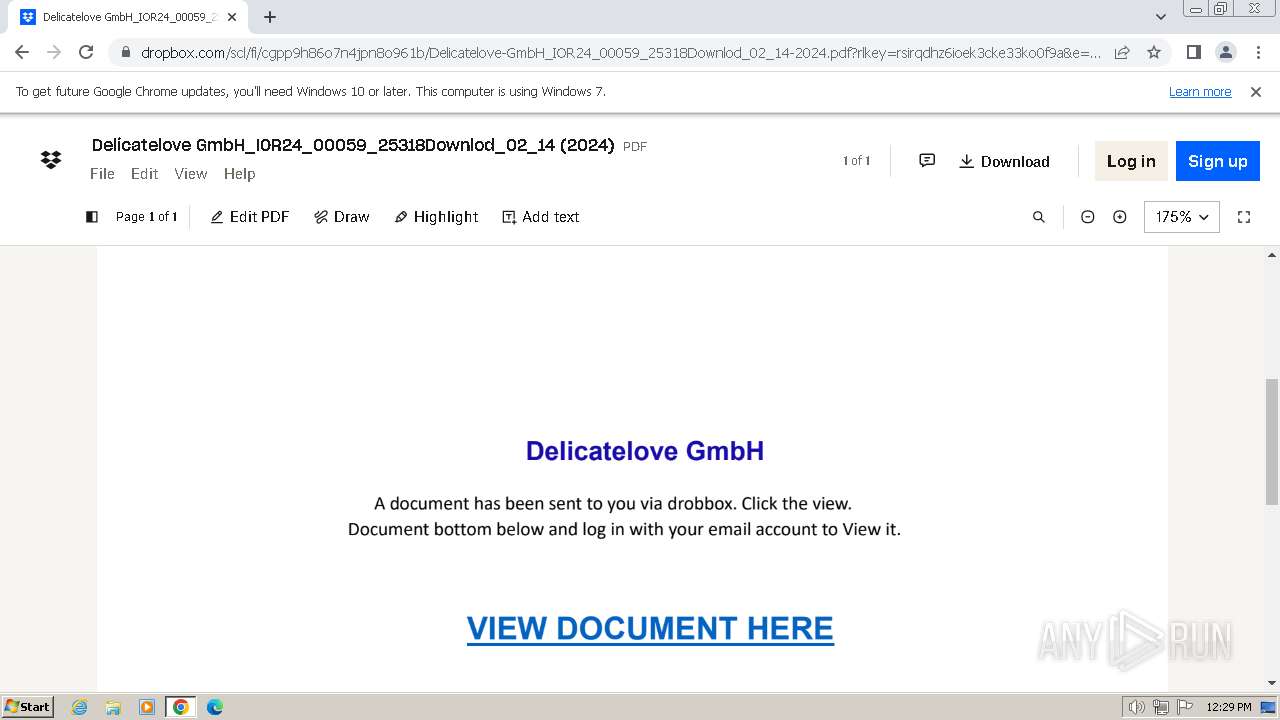
Task: Click Edit PDF tool
Action: click(x=250, y=217)
